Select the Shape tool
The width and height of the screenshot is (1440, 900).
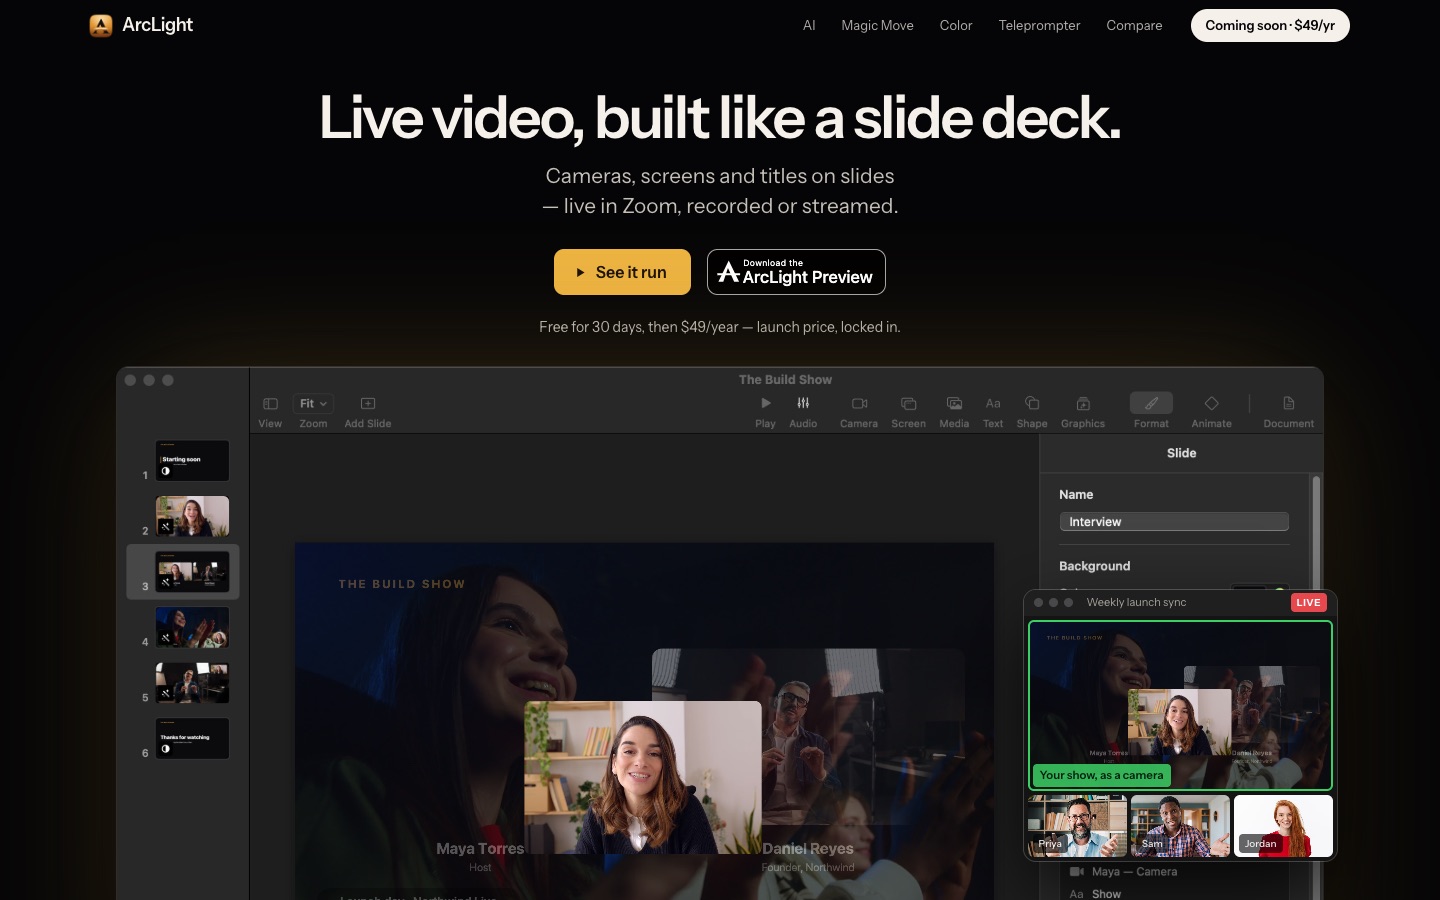coord(1032,403)
